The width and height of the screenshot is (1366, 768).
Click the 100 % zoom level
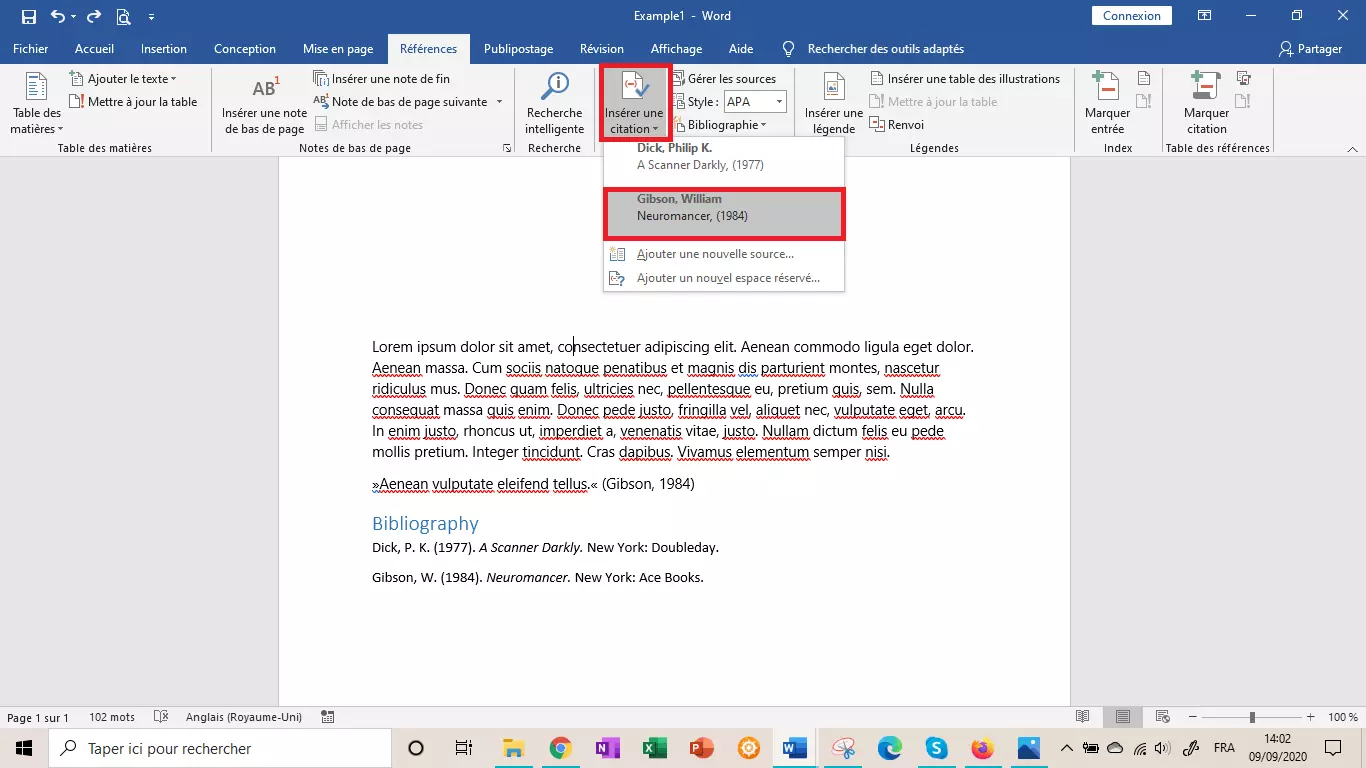click(x=1343, y=717)
